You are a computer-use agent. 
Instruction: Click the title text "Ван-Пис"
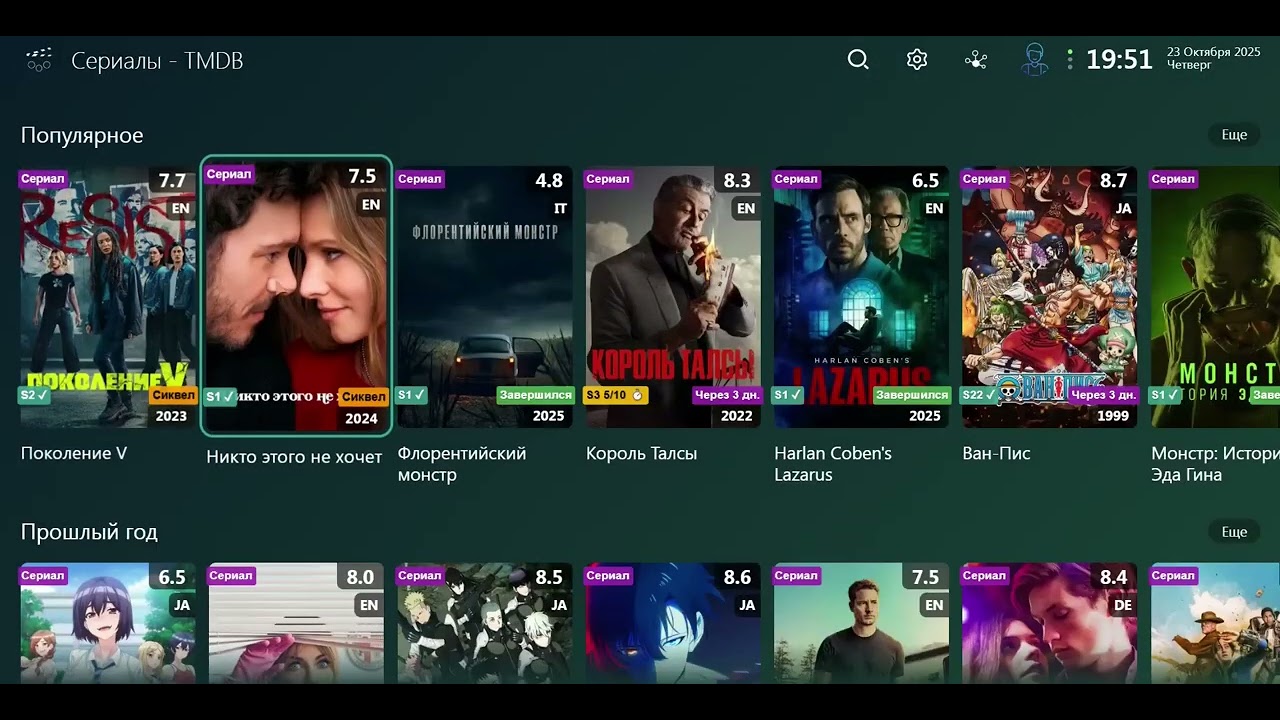[x=996, y=453]
